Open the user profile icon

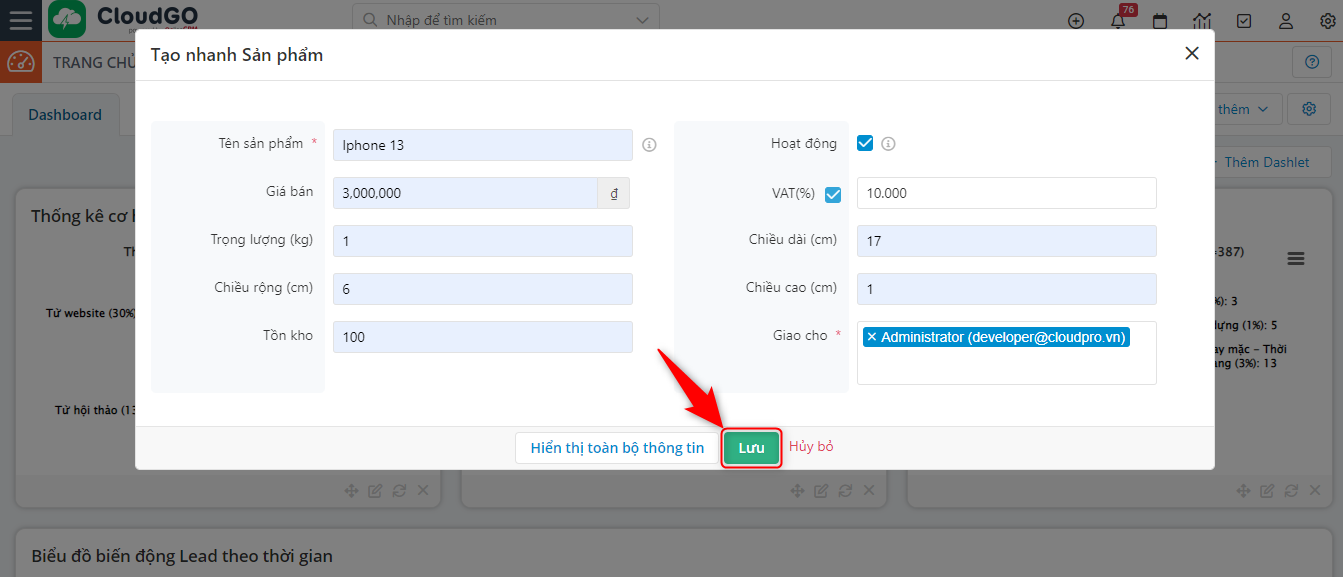coord(1286,21)
